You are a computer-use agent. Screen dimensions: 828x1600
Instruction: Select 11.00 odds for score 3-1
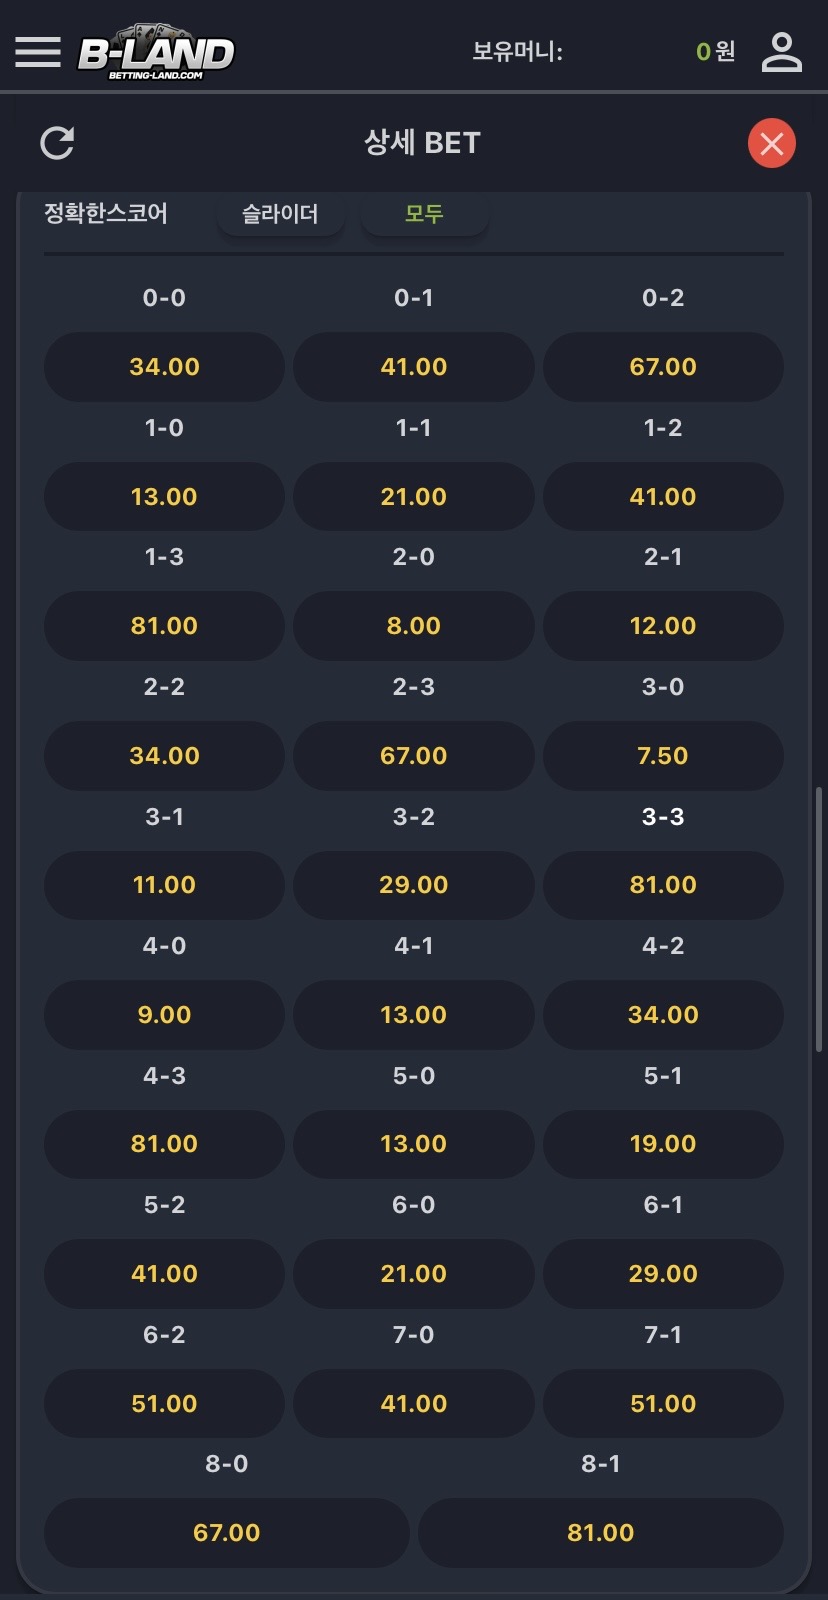[x=164, y=885]
